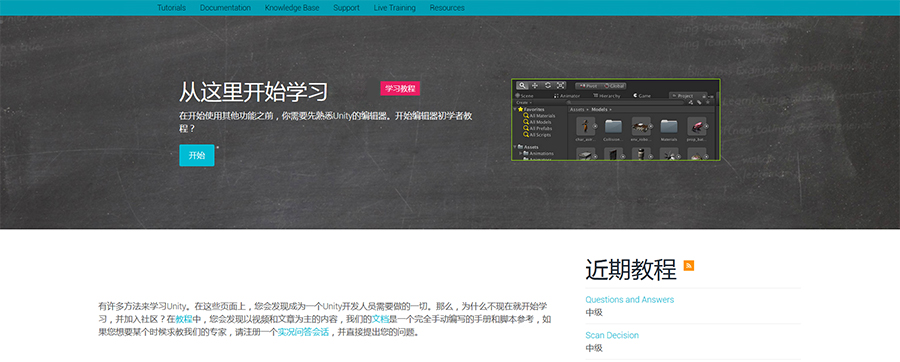Open the Questions and Answers tutorial link
This screenshot has height=362, width=900.
point(630,299)
